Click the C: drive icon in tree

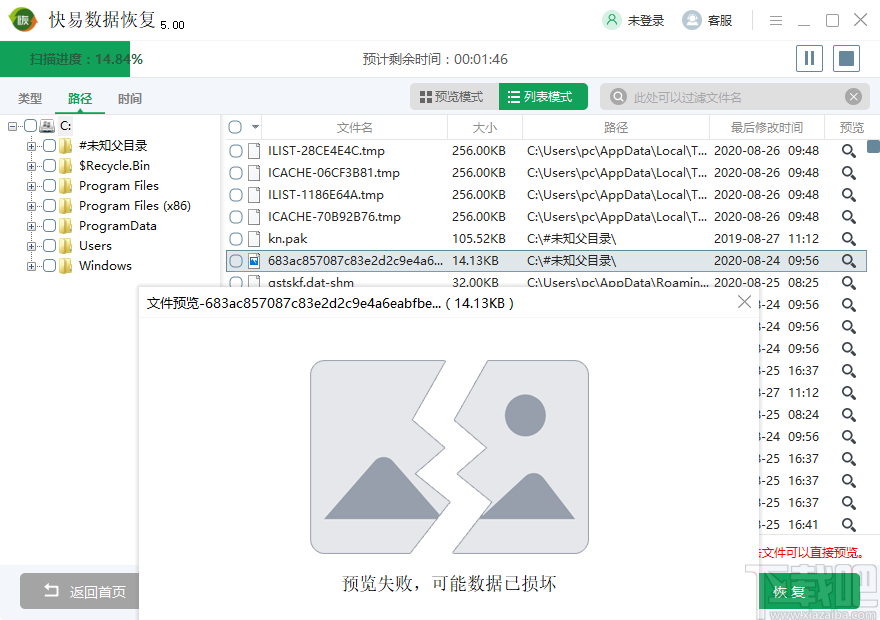47,126
